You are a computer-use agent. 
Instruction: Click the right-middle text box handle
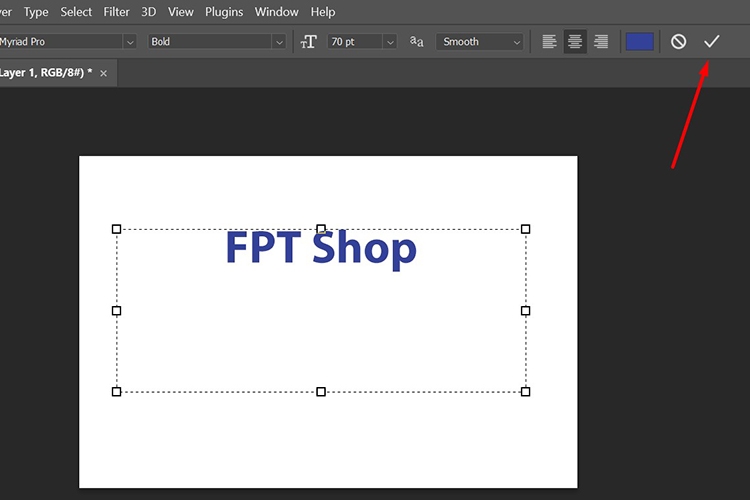point(525,311)
